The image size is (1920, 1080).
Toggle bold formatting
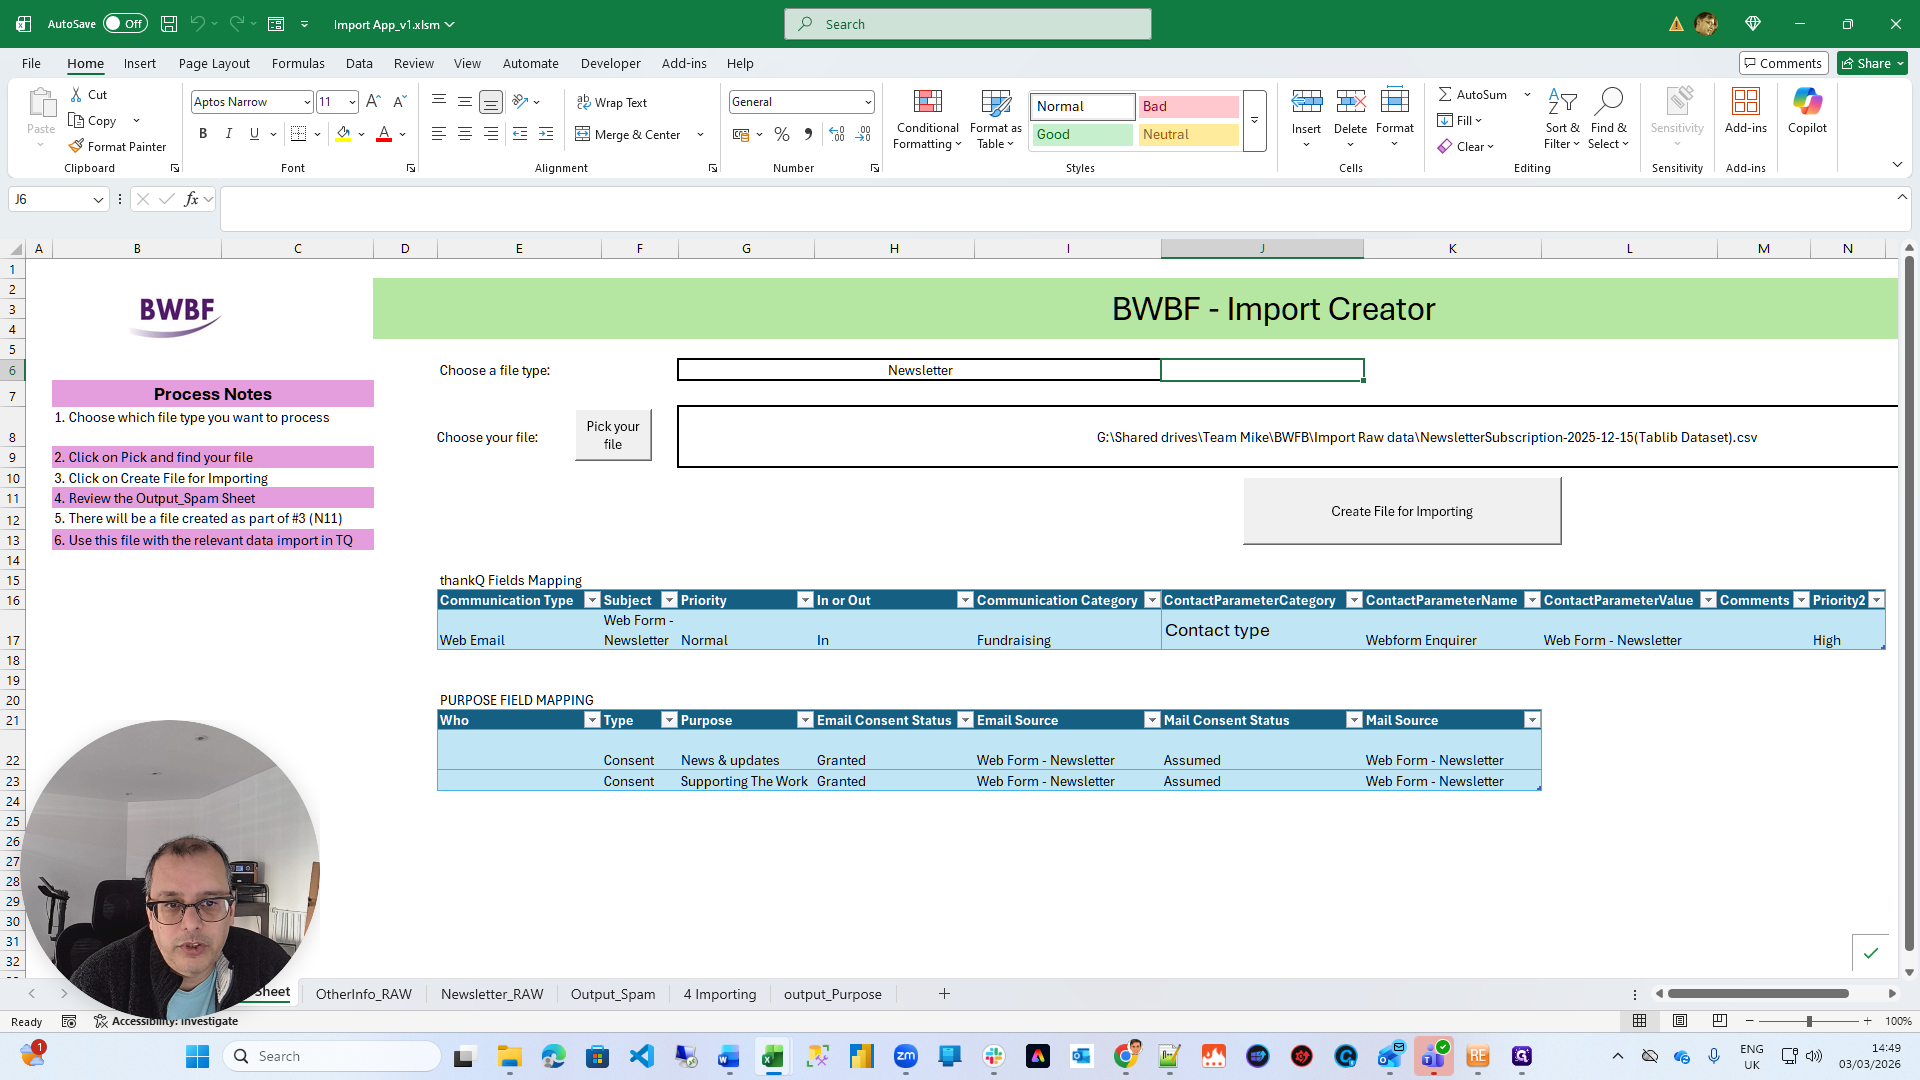[x=203, y=132]
